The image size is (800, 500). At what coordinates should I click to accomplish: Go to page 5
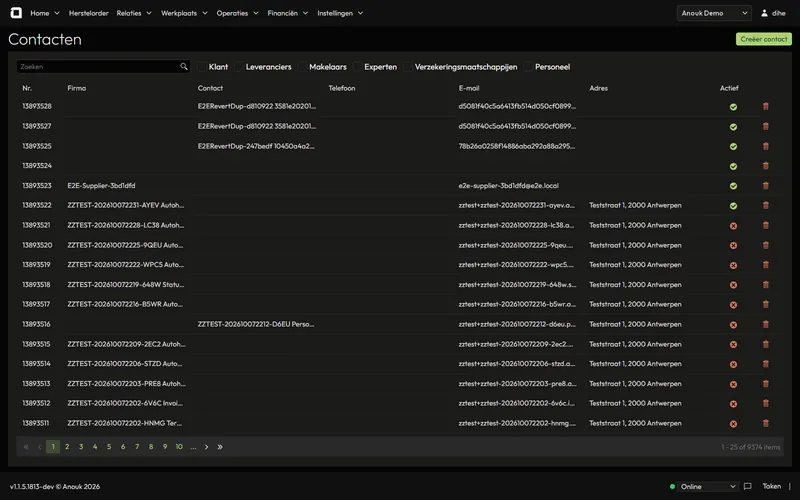109,447
